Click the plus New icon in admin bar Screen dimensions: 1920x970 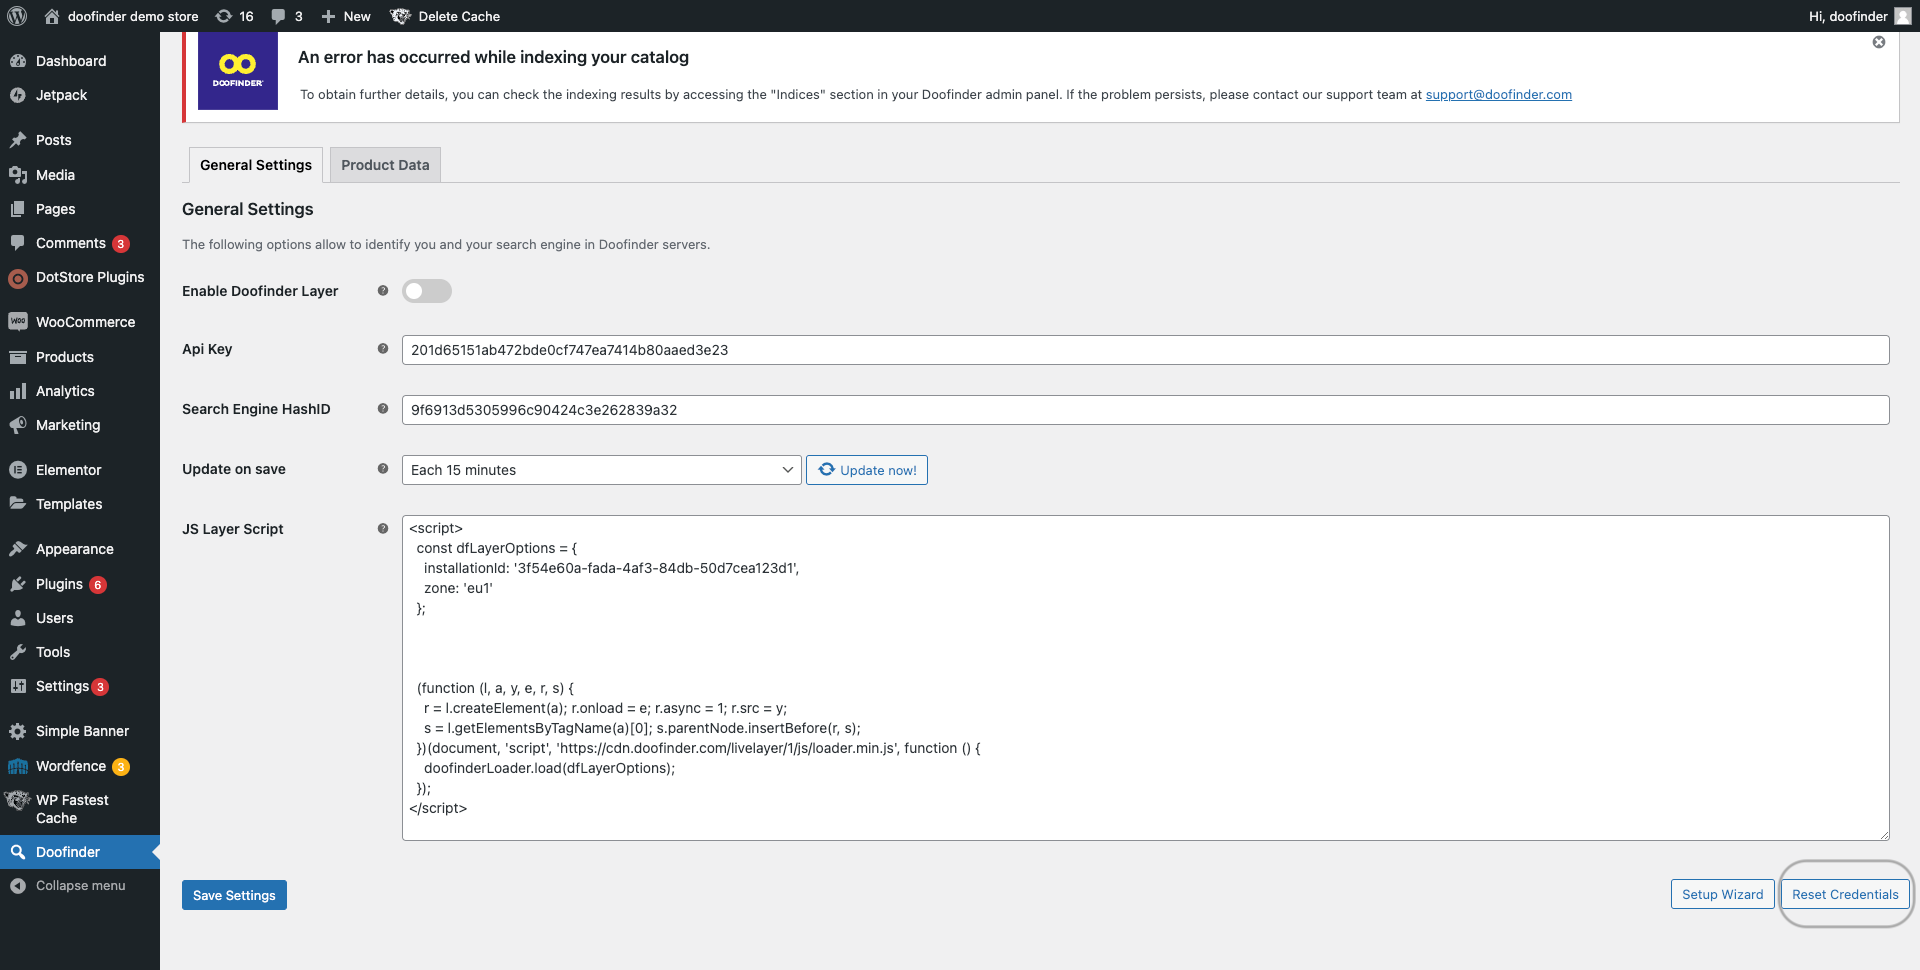328,16
